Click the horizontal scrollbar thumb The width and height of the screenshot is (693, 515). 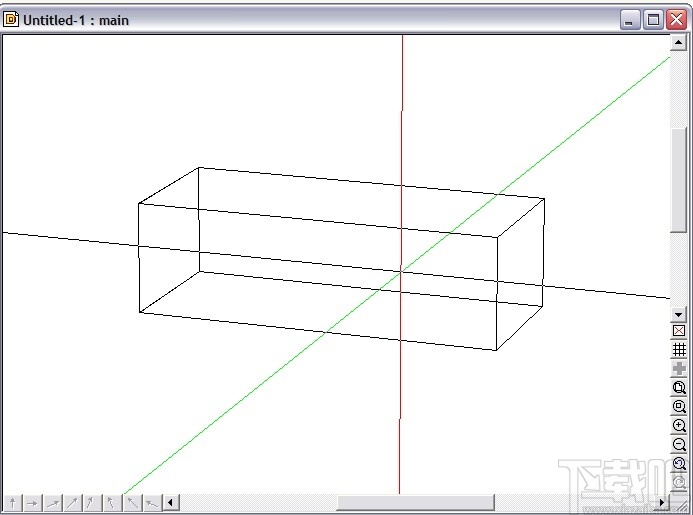(x=415, y=503)
